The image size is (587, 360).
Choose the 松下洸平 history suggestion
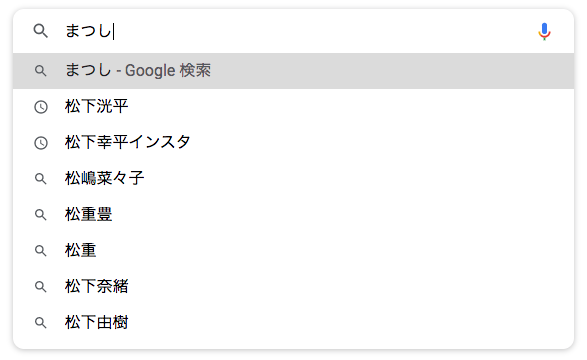pyautogui.click(x=294, y=107)
